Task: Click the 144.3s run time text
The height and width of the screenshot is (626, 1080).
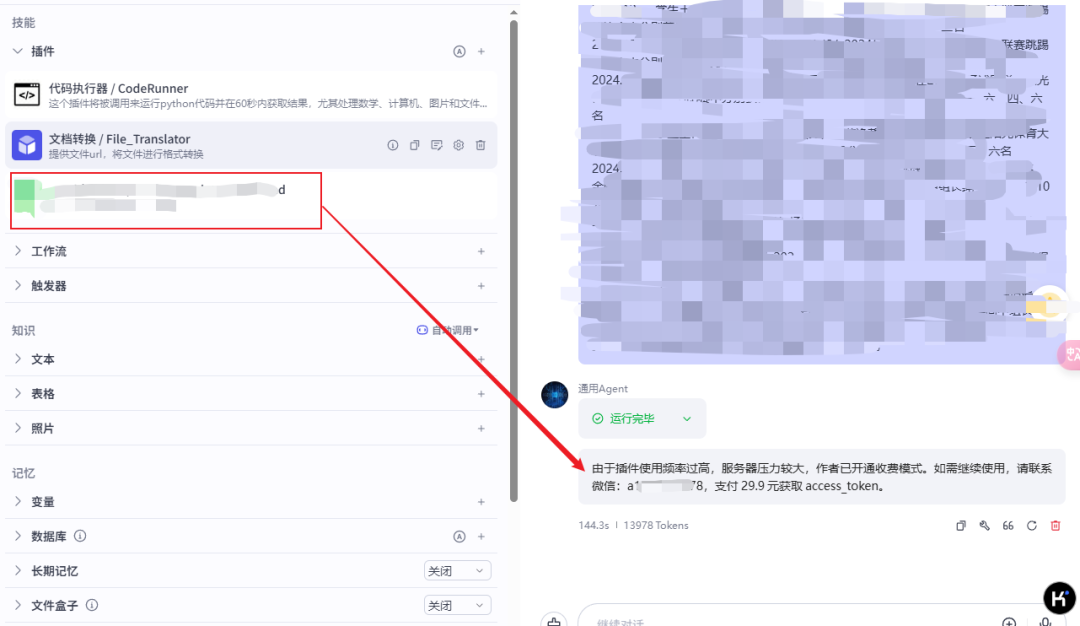Action: (x=594, y=525)
